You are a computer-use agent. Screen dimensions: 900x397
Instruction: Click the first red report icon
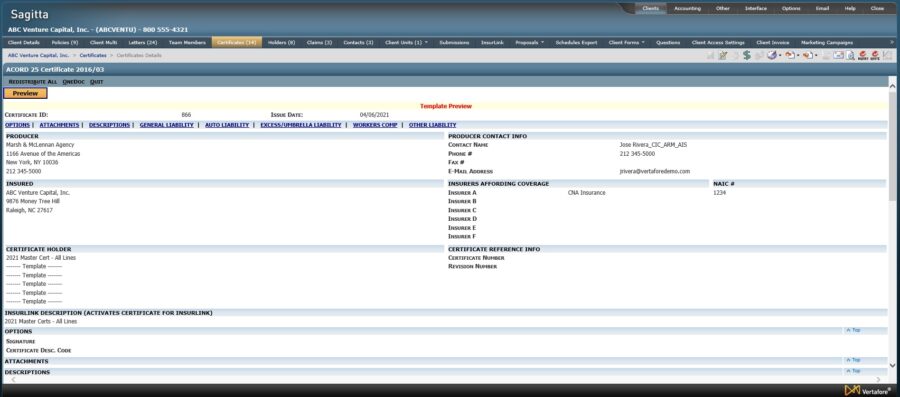coord(863,55)
